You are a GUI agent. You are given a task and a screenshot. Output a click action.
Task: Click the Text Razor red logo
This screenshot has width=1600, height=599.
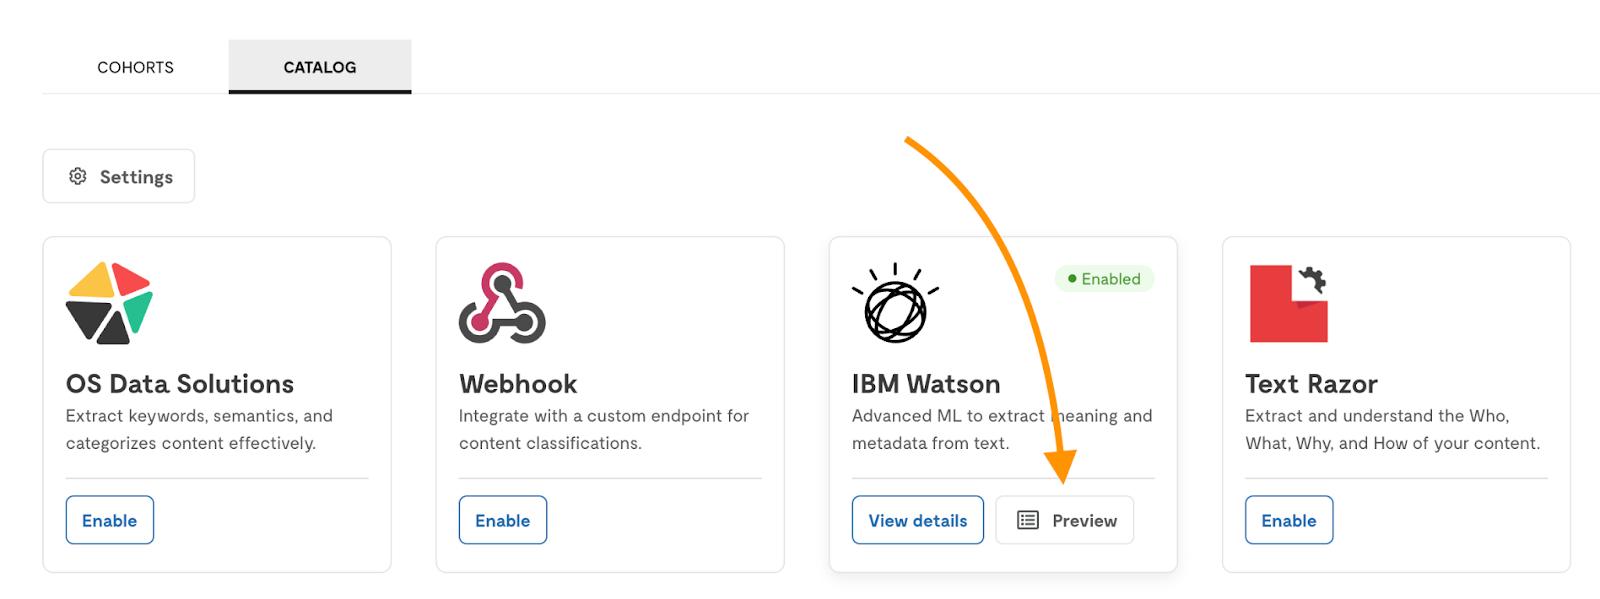point(1288,303)
